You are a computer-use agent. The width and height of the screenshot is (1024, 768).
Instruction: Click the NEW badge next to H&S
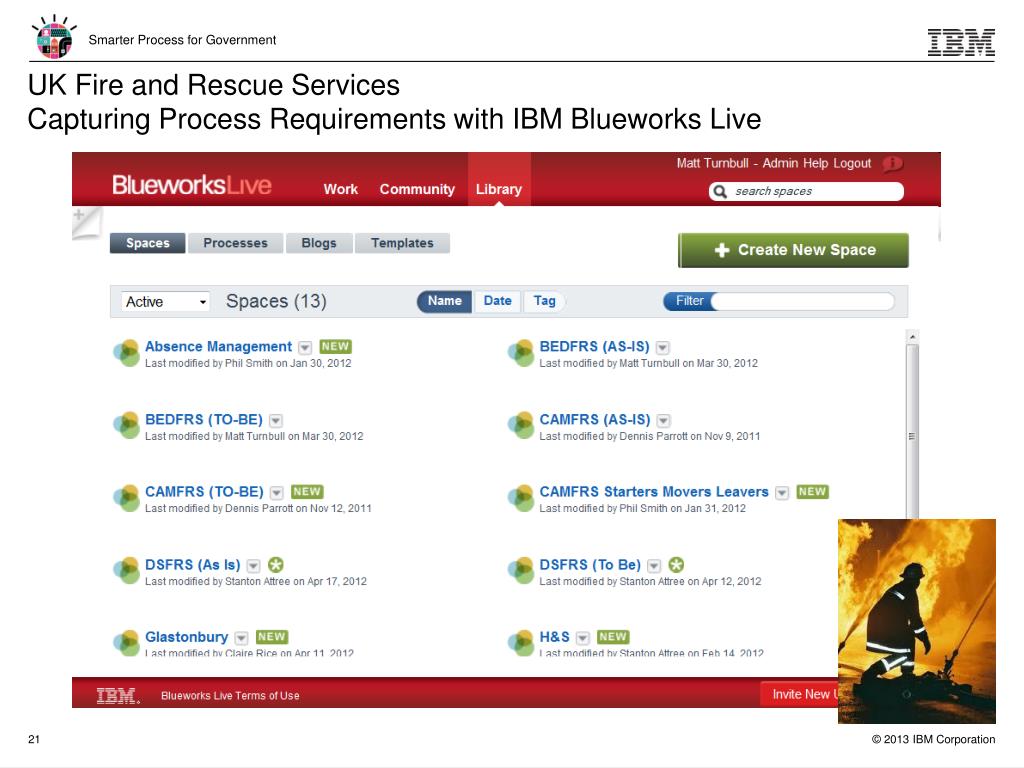(x=613, y=637)
